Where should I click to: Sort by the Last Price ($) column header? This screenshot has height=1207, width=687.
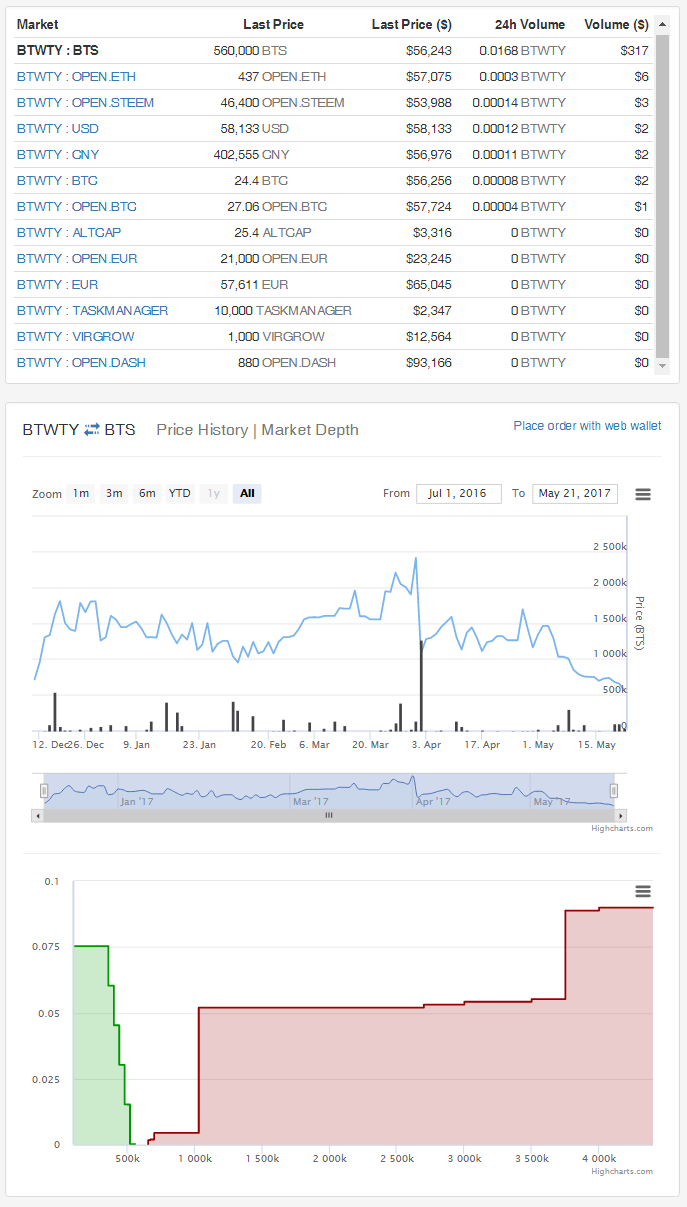coord(411,24)
